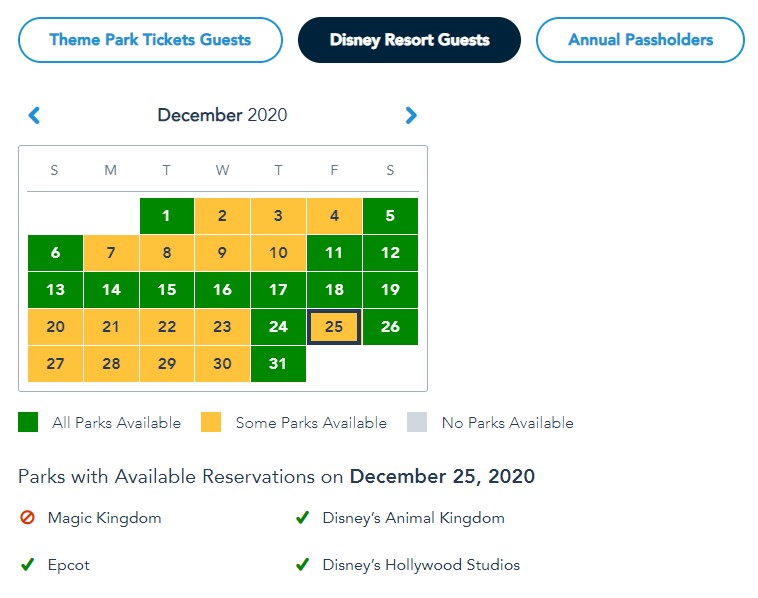This screenshot has width=758, height=598.
Task: Click December 7 on the calendar
Action: coord(110,253)
